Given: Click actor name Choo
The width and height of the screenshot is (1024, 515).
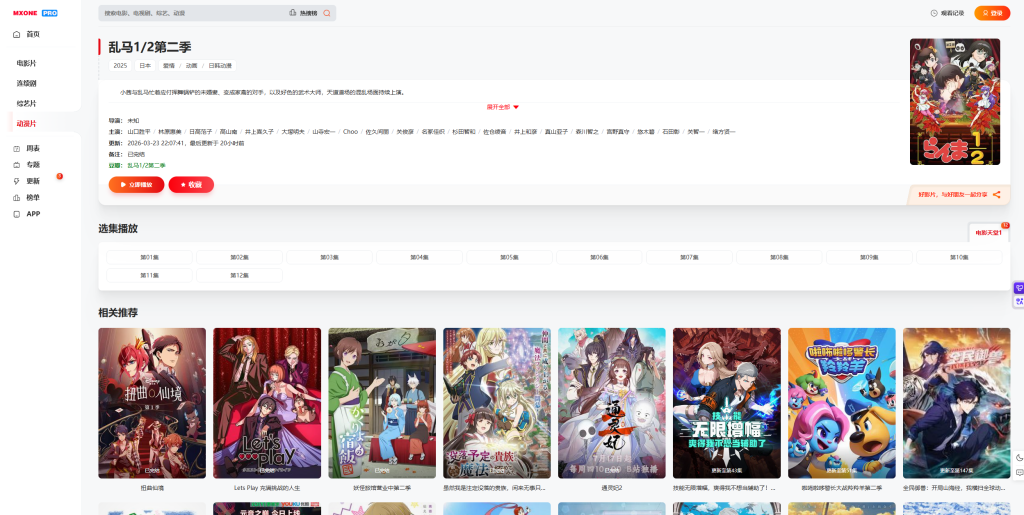Looking at the screenshot, I should pyautogui.click(x=351, y=132).
